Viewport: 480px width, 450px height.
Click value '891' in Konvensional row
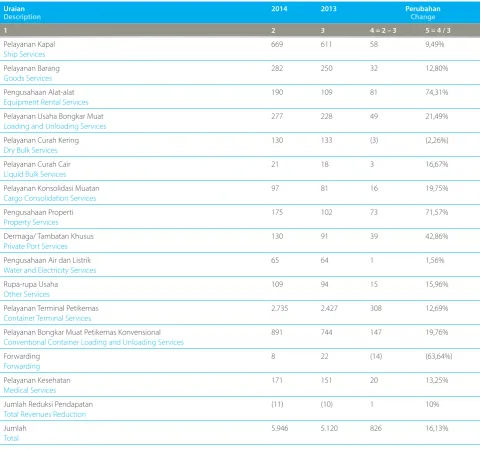click(277, 332)
